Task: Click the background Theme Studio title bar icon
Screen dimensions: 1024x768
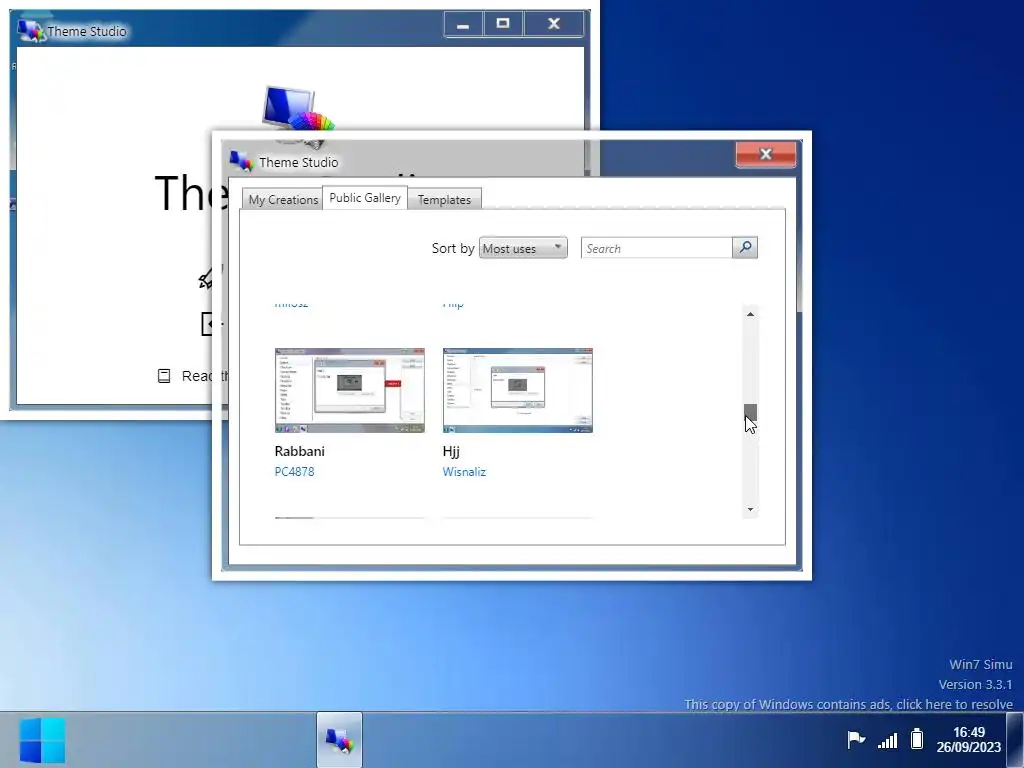Action: 31,31
